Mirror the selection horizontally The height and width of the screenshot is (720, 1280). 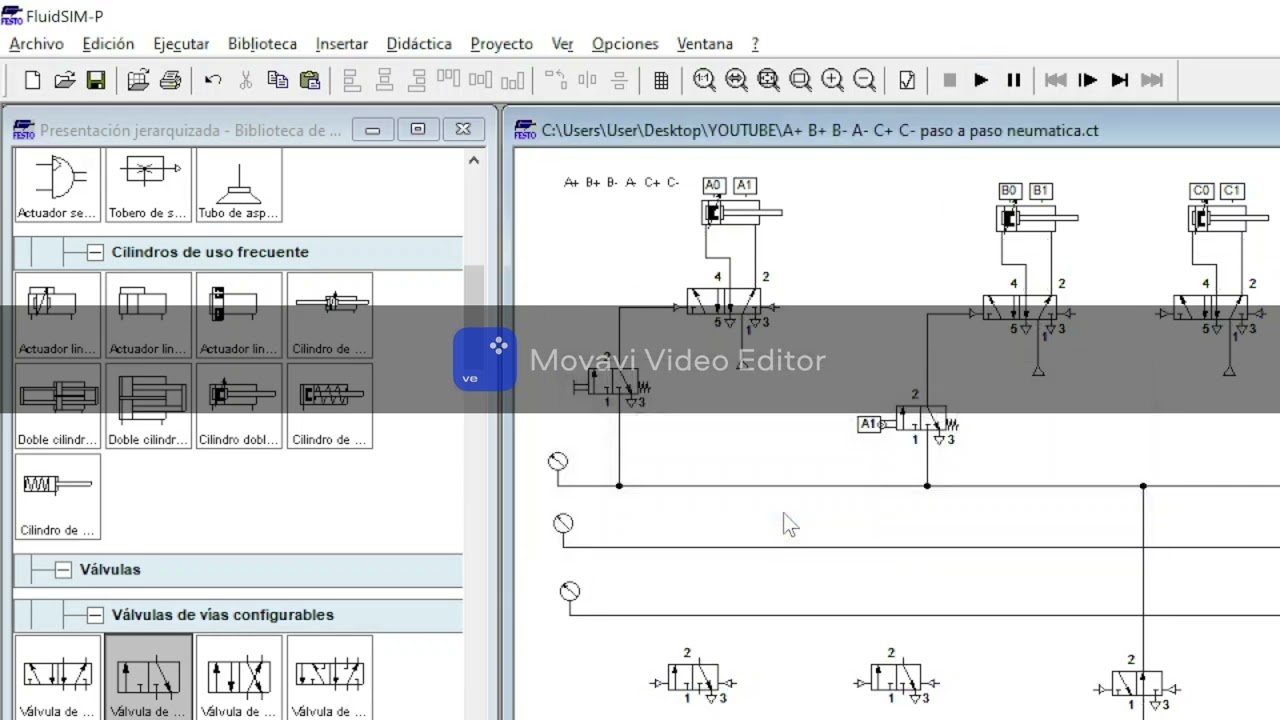[587, 80]
